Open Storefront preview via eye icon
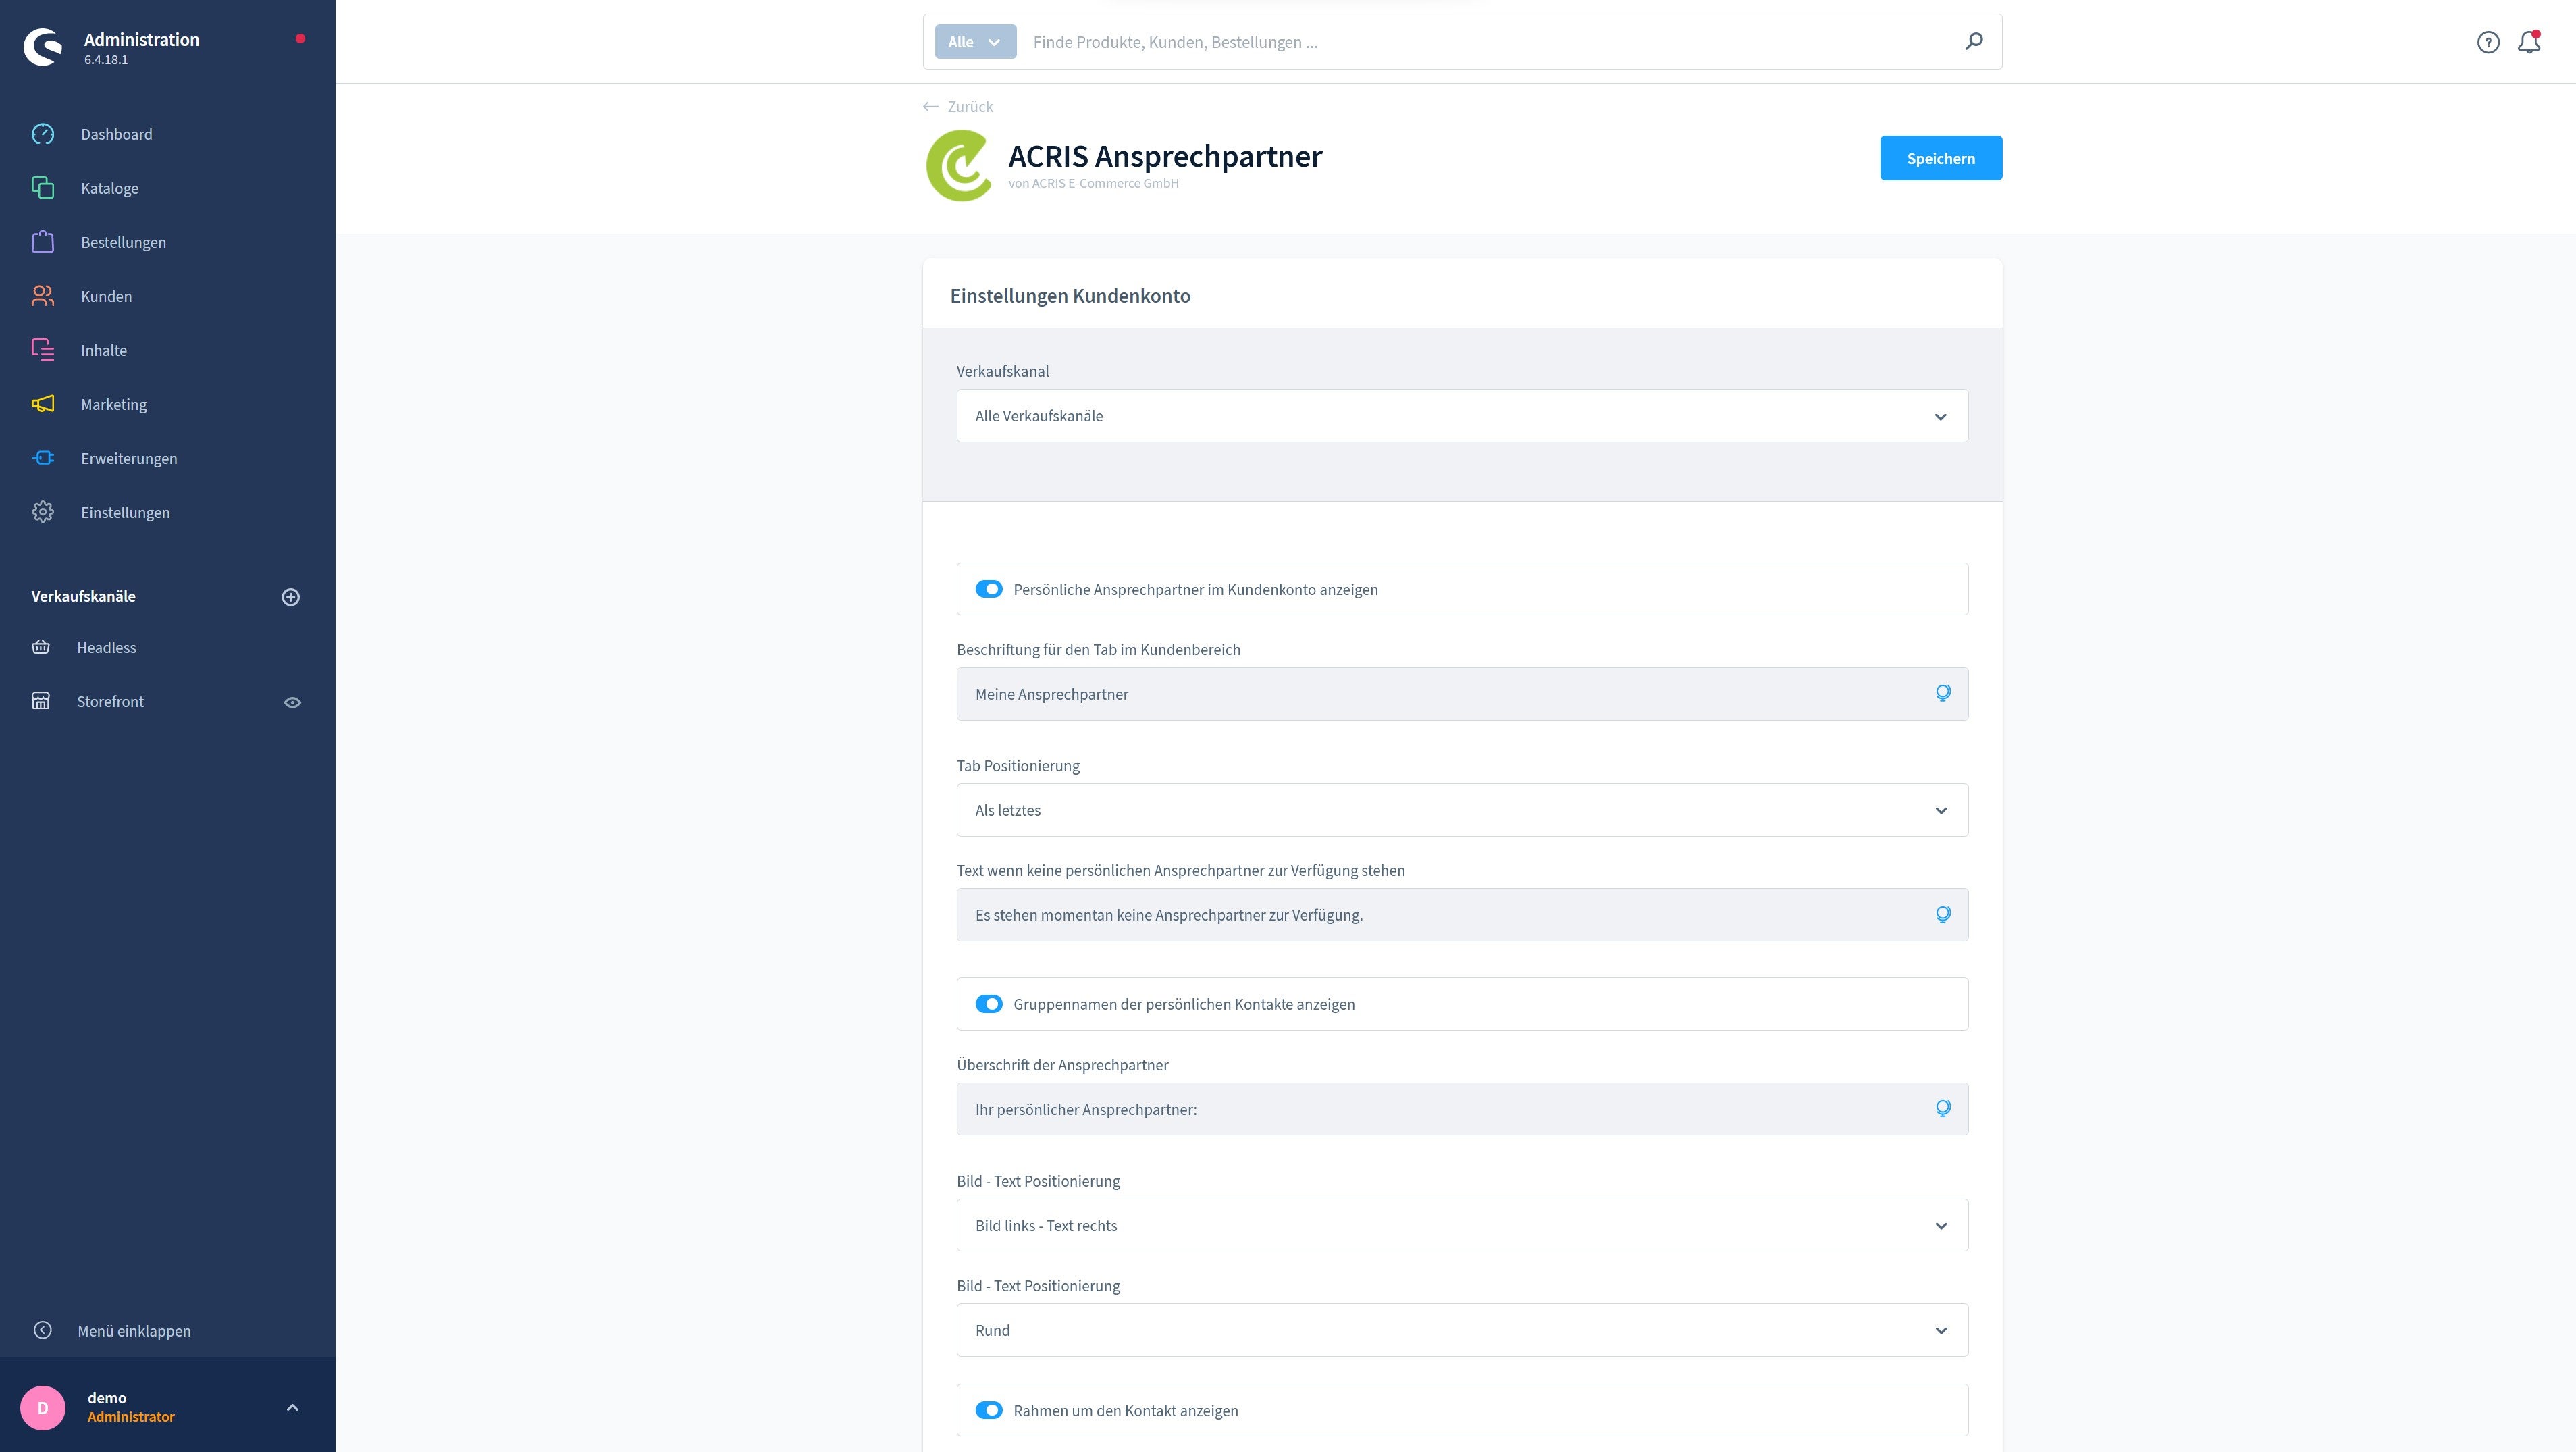2576x1452 pixels. pyautogui.click(x=292, y=702)
